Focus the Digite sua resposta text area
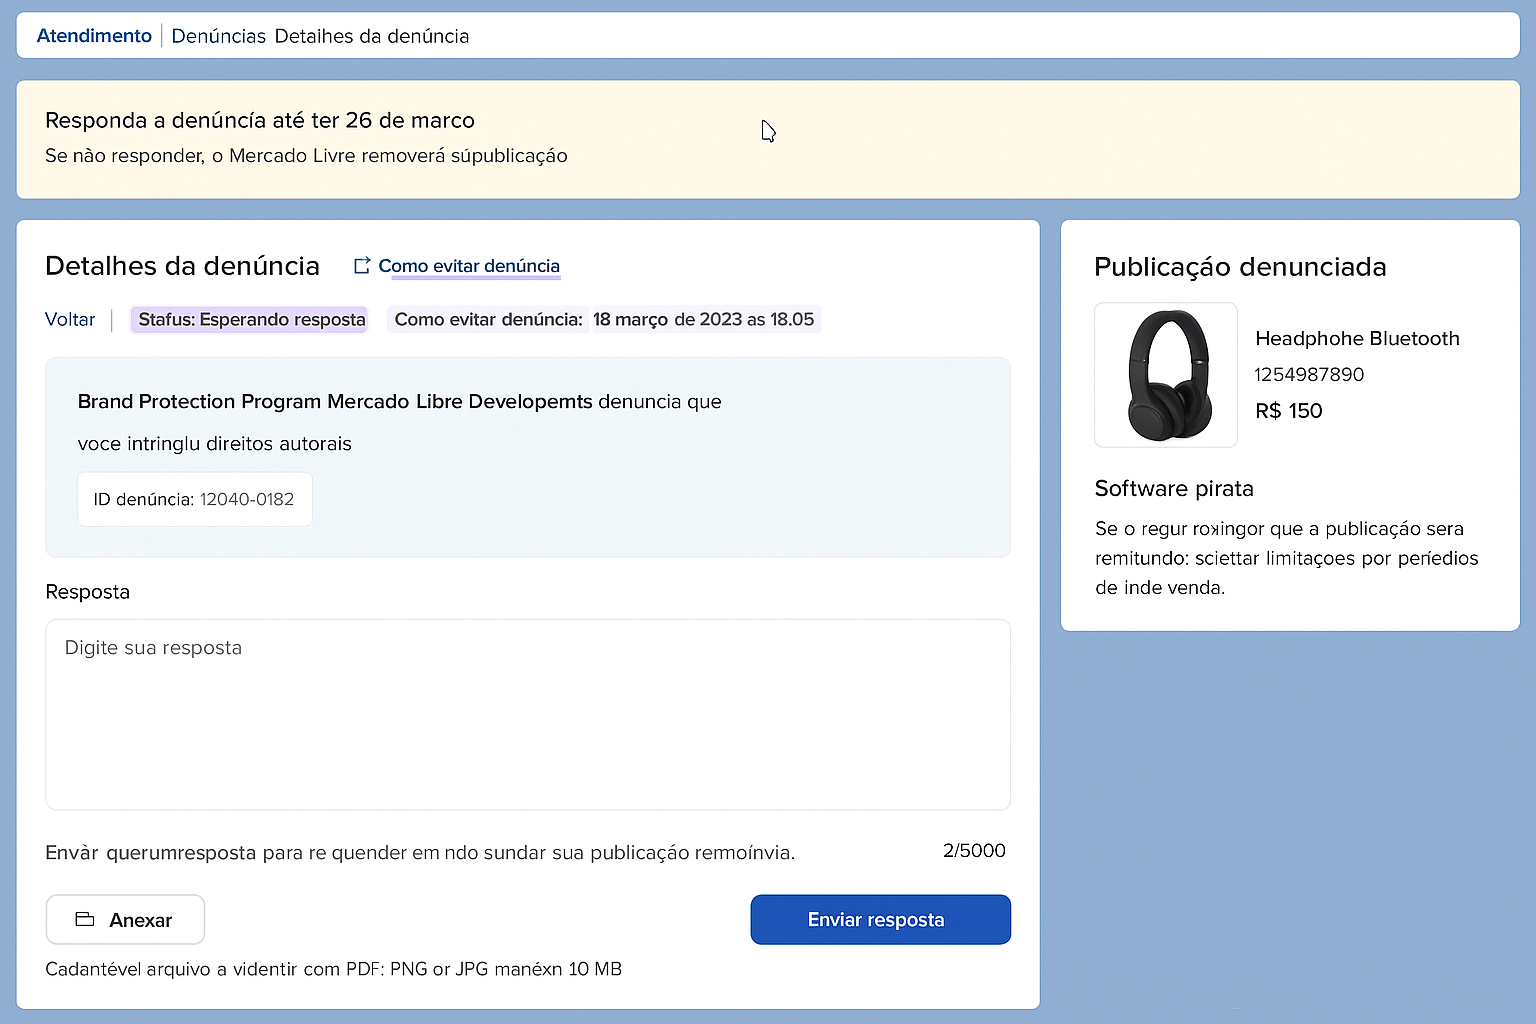Viewport: 1536px width, 1024px height. pyautogui.click(x=527, y=714)
